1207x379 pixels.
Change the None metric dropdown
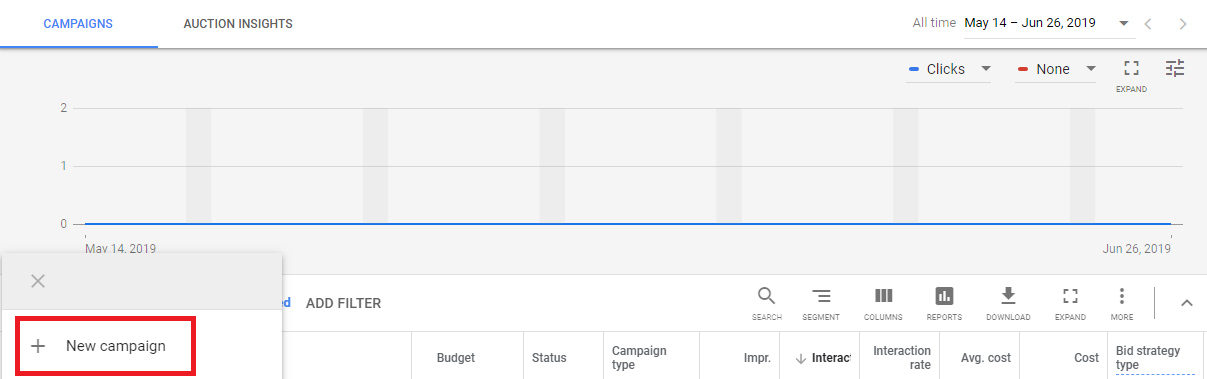coord(1056,69)
